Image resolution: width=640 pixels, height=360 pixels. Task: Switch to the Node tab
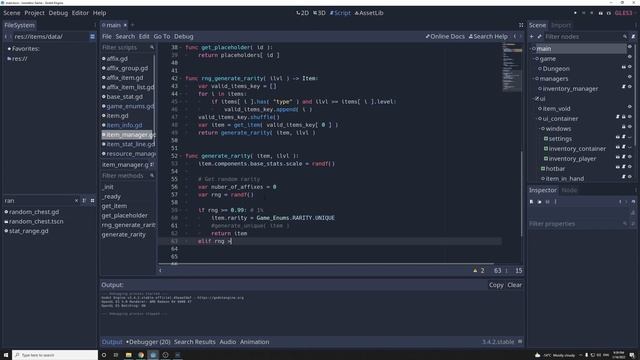(x=569, y=190)
